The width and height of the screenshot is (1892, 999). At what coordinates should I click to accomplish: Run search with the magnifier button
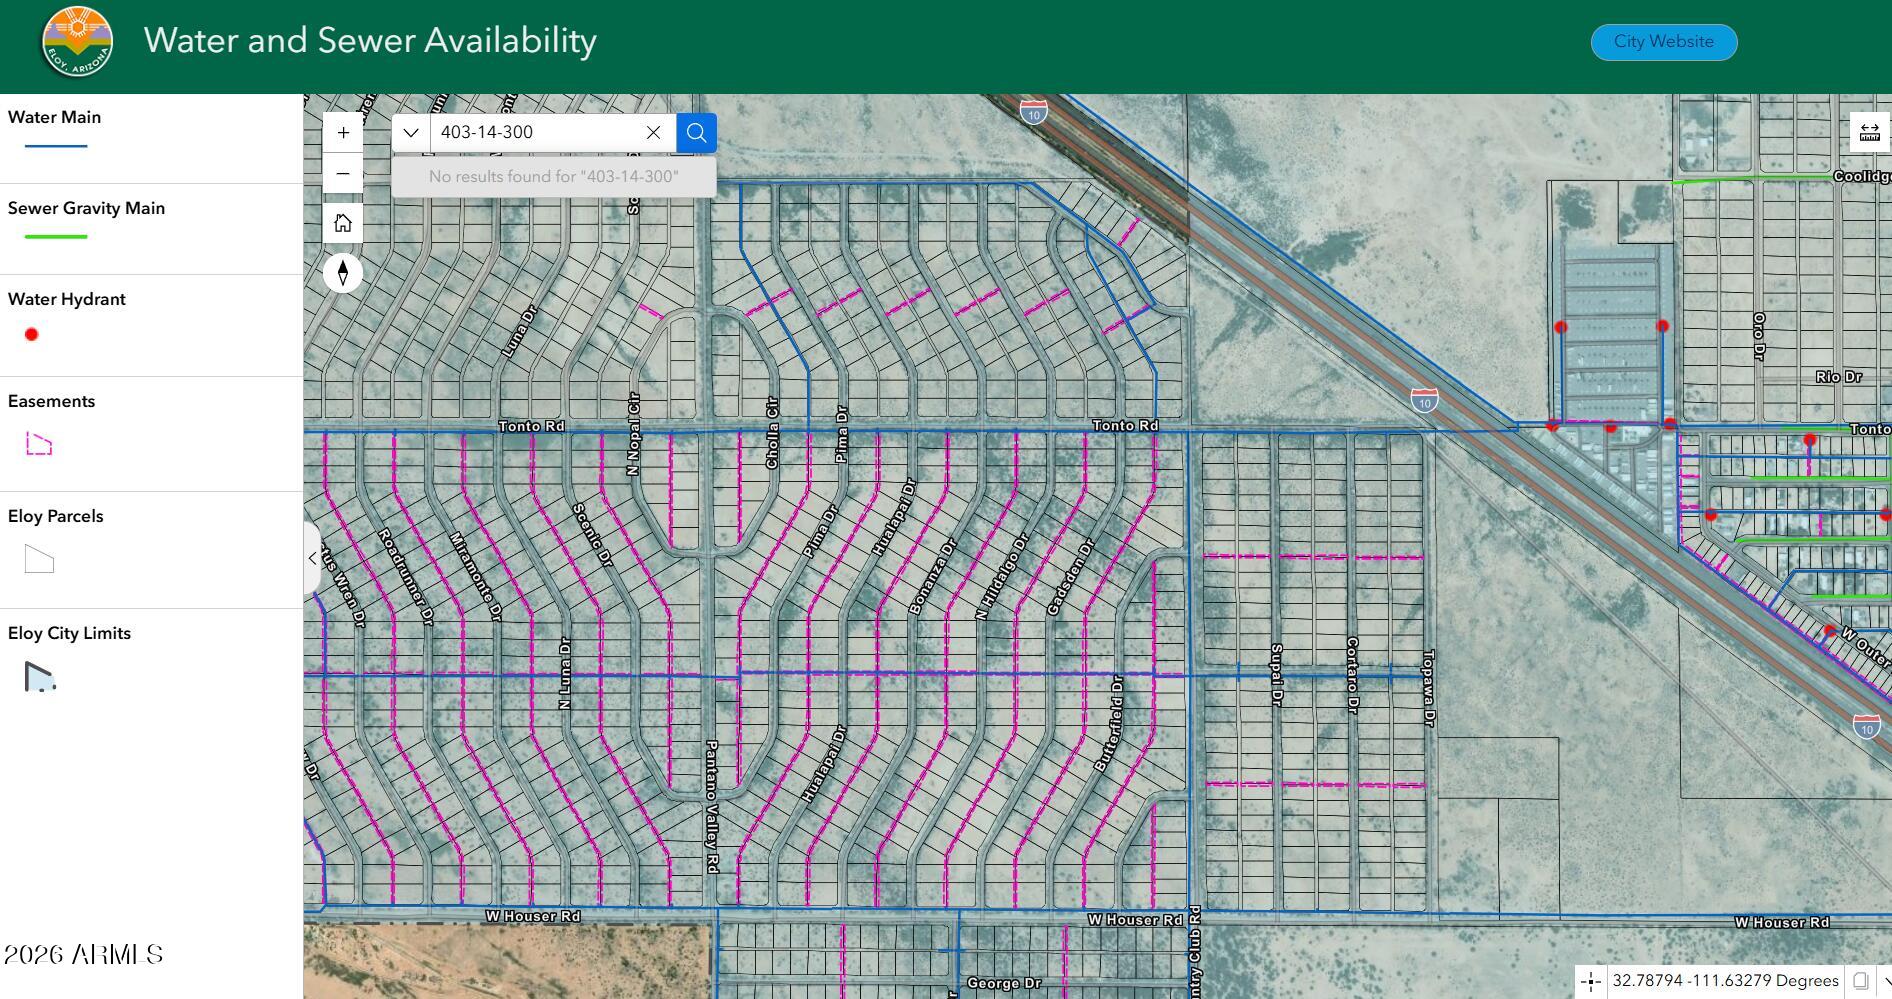(697, 133)
